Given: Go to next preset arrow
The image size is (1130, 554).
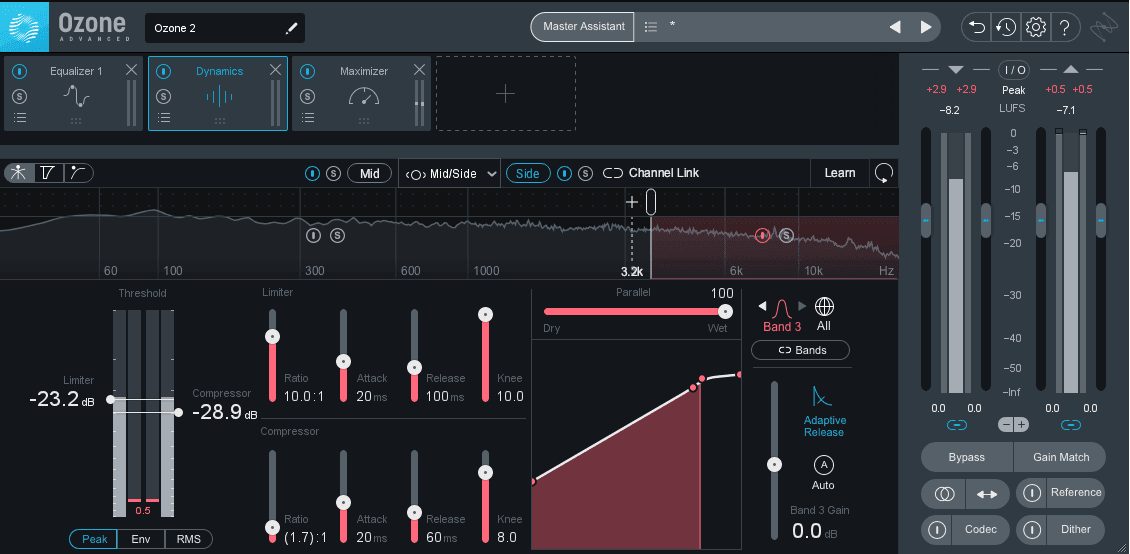Looking at the screenshot, I should [x=926, y=27].
